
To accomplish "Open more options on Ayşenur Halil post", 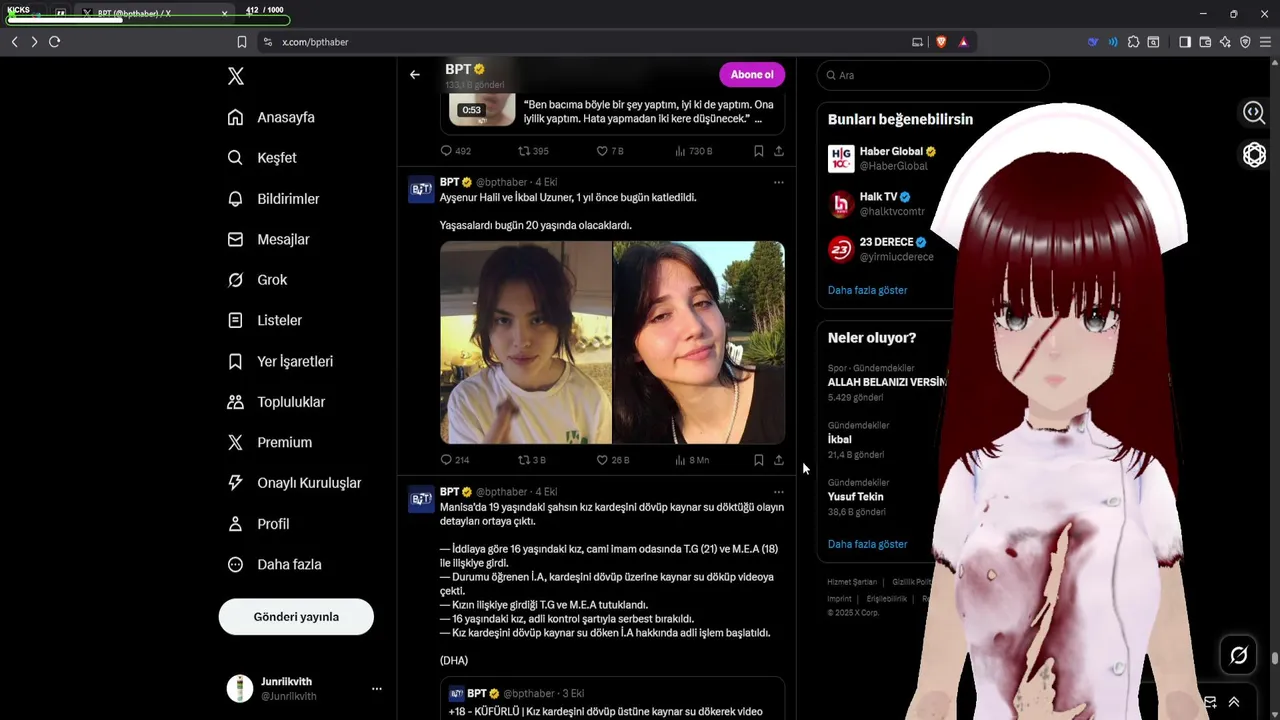I will 779,182.
